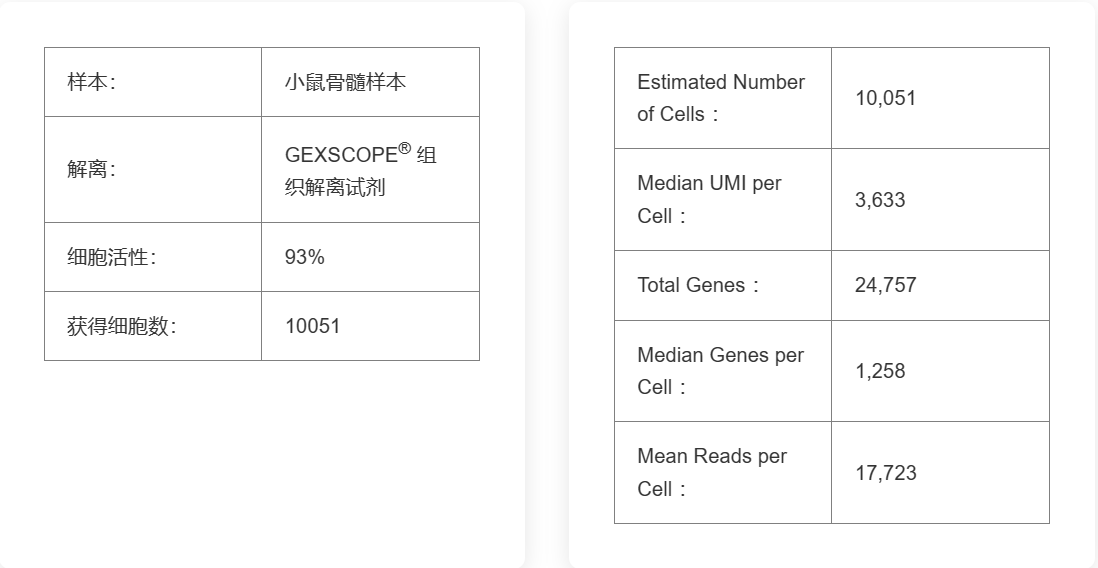This screenshot has width=1098, height=568.
Task: Select the 织解离试剂 text line
Action: [335, 187]
